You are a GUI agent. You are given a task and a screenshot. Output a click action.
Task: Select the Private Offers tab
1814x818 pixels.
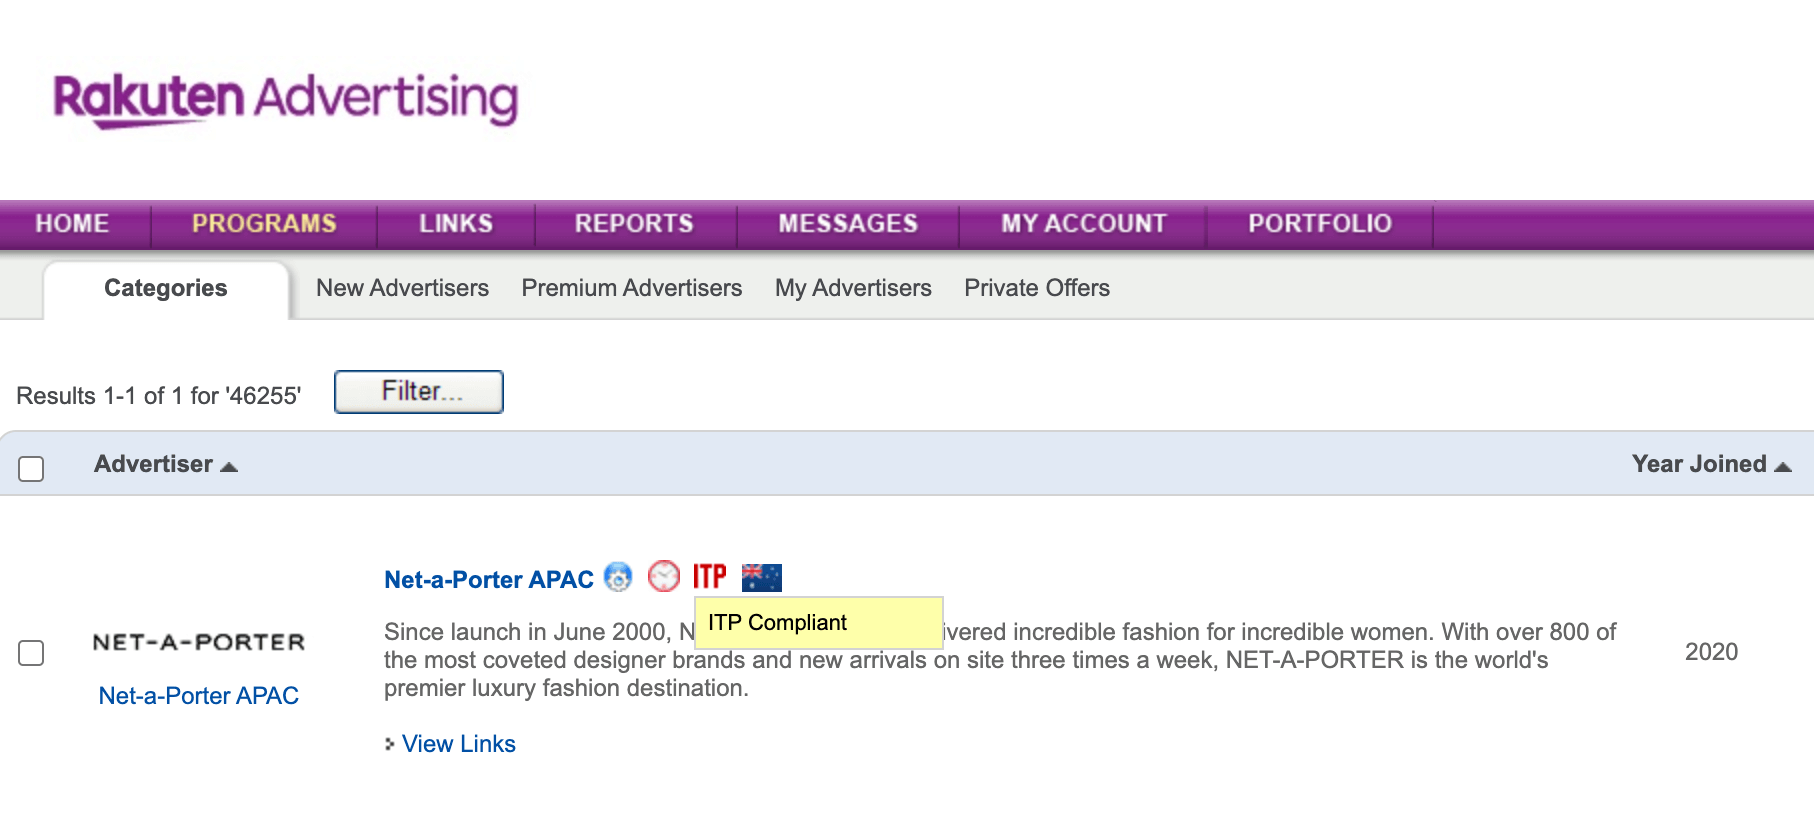click(x=1037, y=288)
